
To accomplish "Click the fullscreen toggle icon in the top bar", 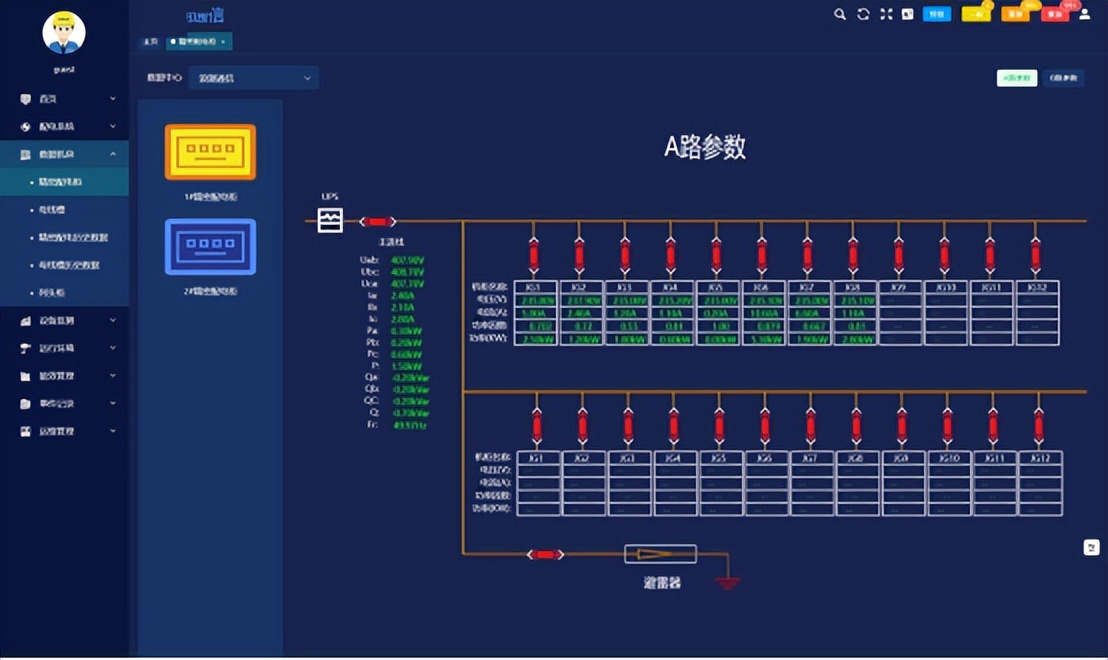I will pos(885,14).
